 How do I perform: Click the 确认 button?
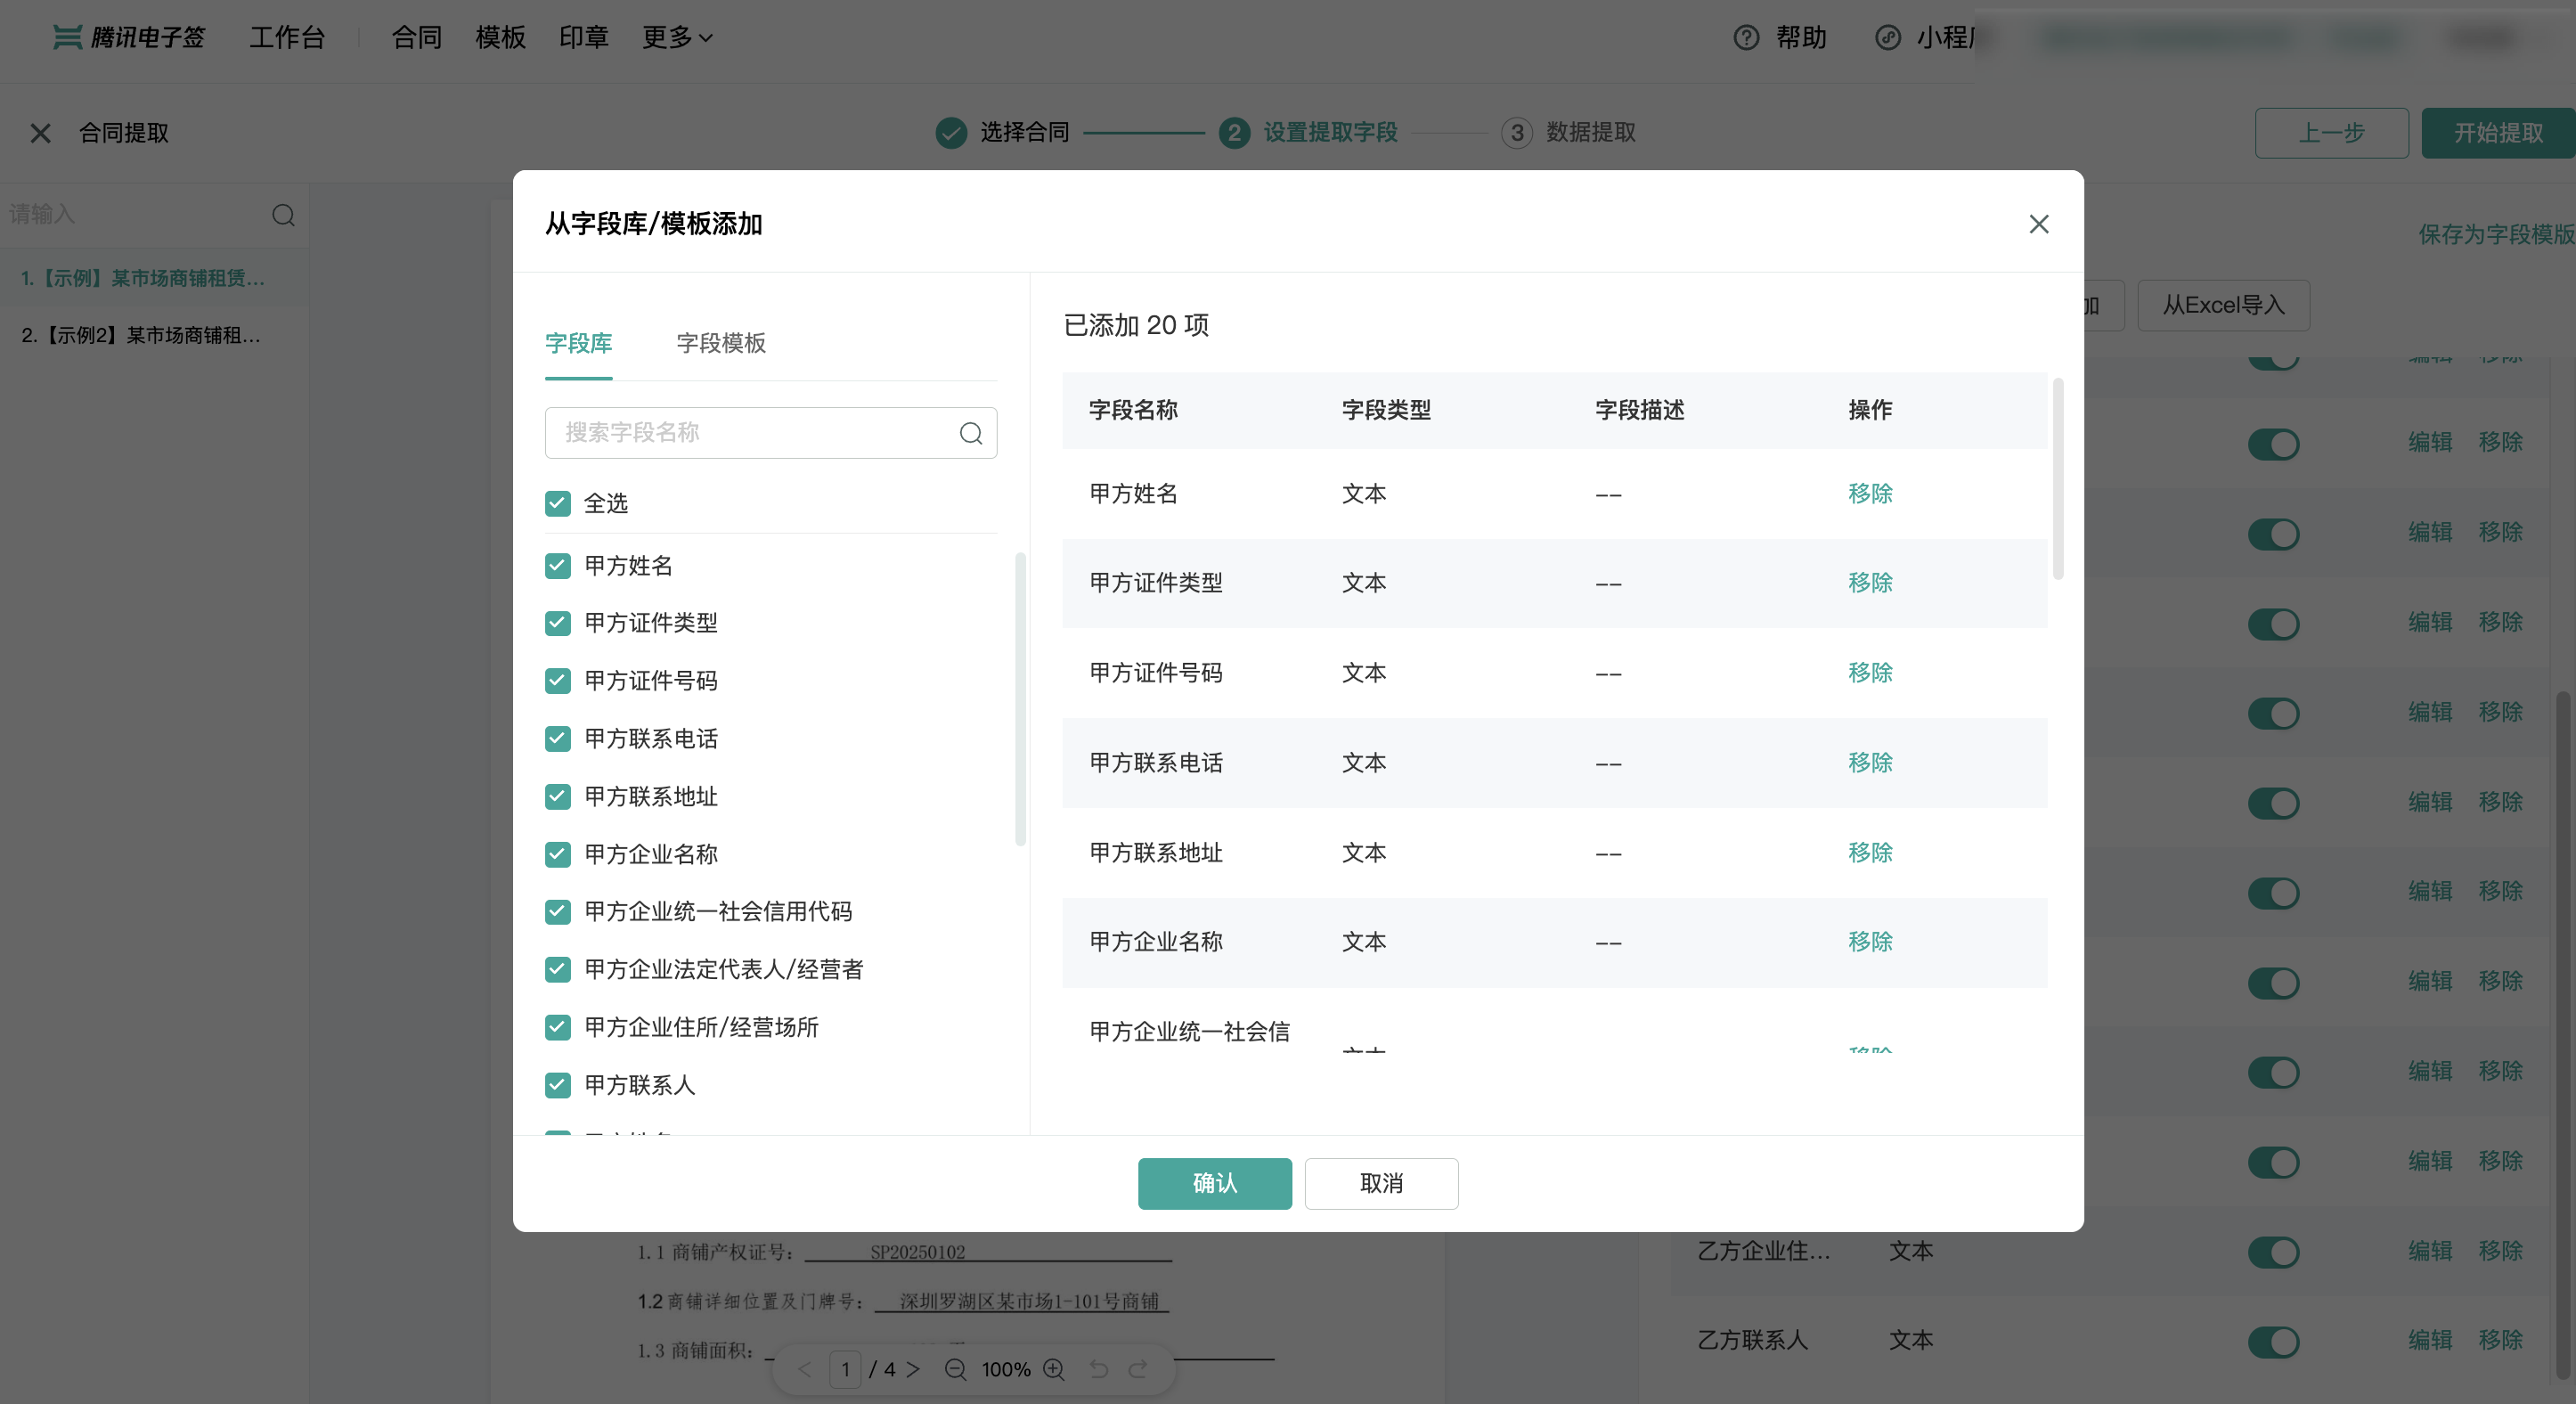pyautogui.click(x=1214, y=1183)
